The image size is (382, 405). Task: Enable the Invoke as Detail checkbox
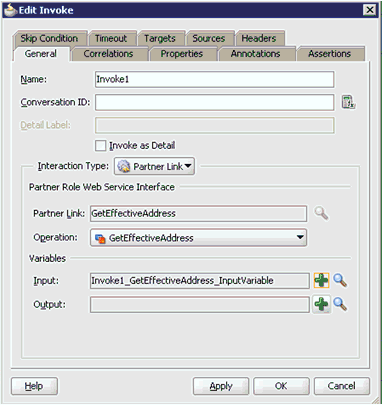100,146
